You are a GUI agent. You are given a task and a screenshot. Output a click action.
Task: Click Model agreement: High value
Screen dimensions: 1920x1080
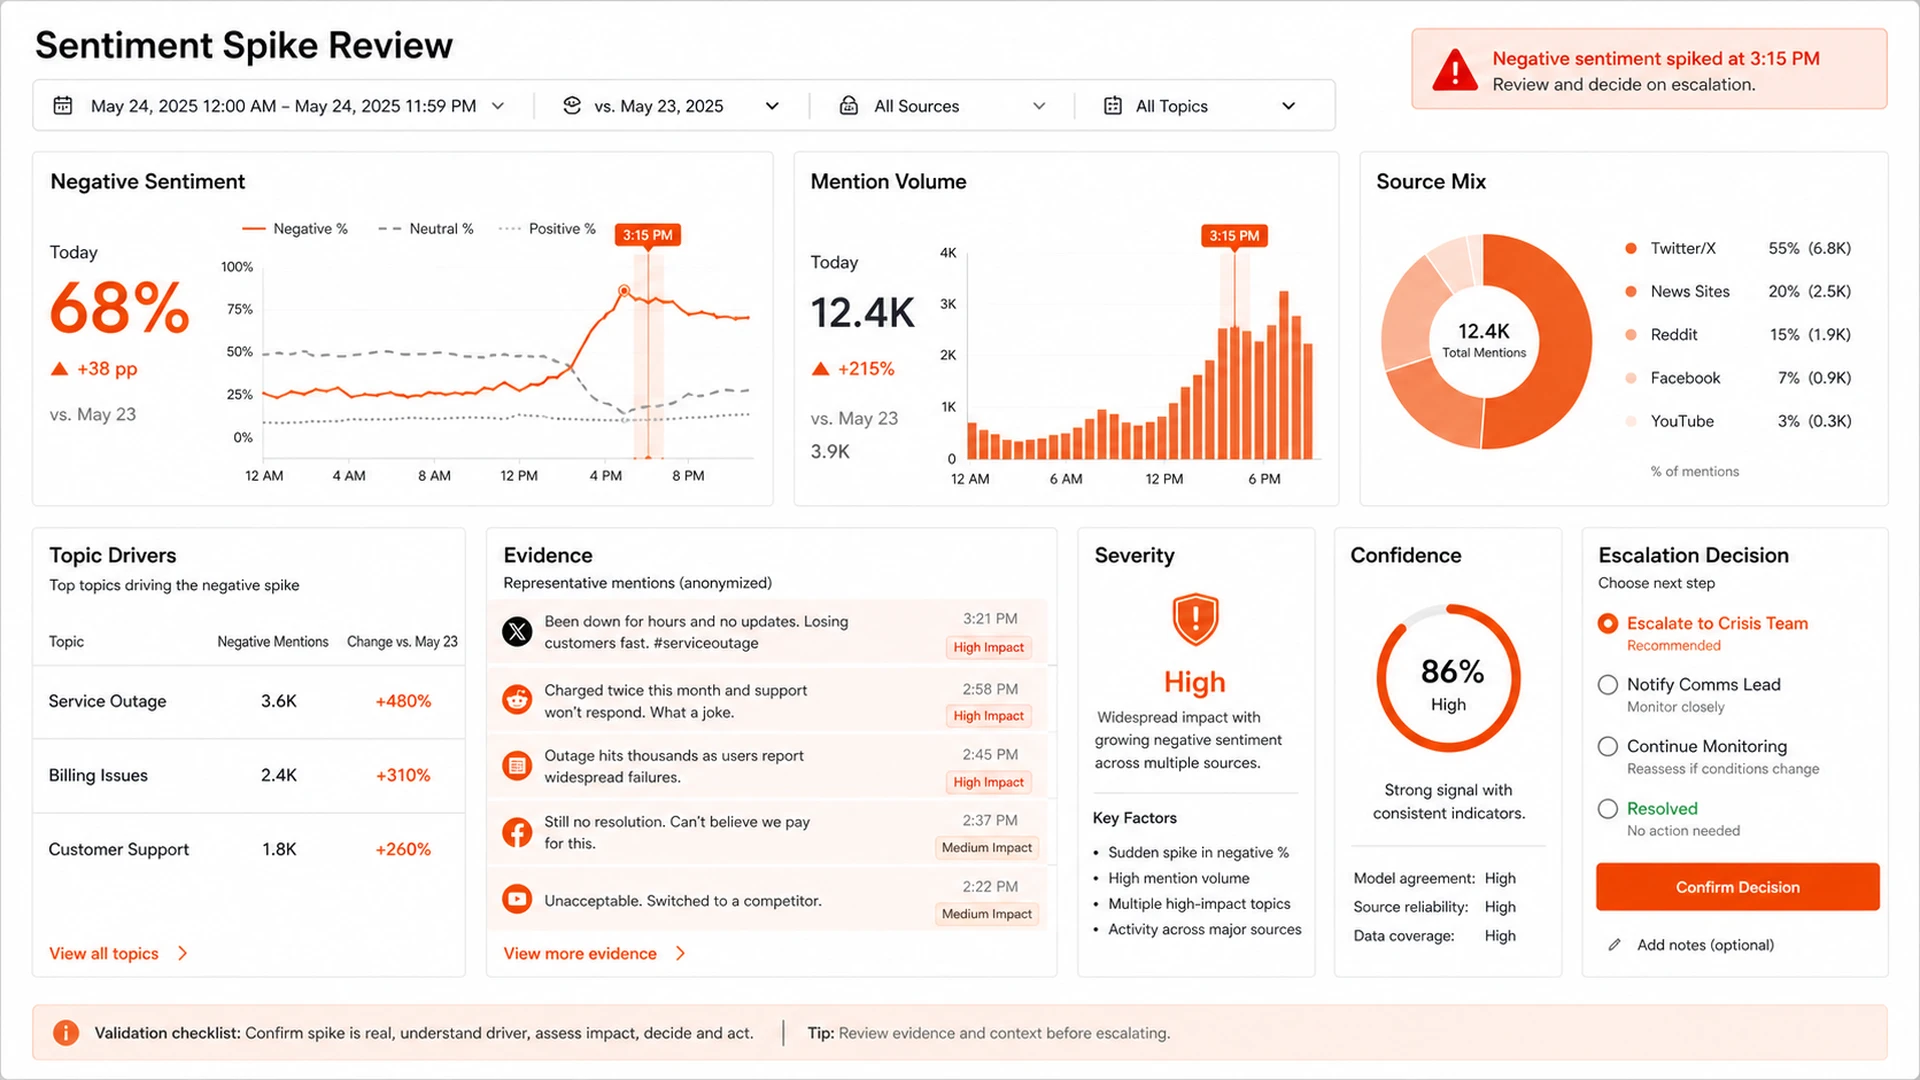tap(1500, 878)
